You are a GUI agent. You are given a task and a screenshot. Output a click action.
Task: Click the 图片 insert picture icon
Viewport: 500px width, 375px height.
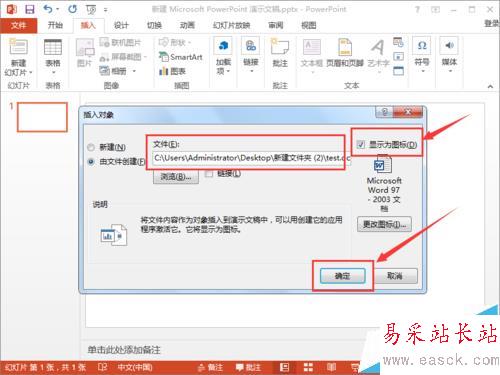[x=85, y=48]
